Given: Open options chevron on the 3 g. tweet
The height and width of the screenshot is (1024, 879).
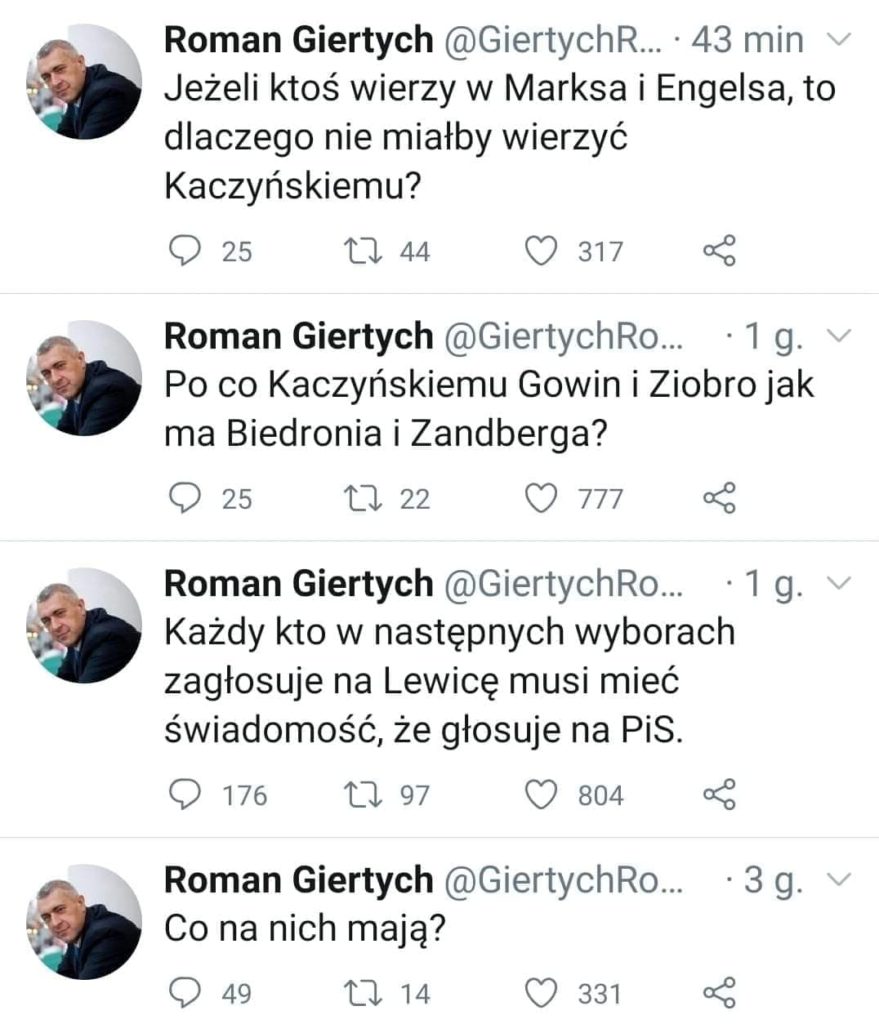Looking at the screenshot, I should click(841, 881).
